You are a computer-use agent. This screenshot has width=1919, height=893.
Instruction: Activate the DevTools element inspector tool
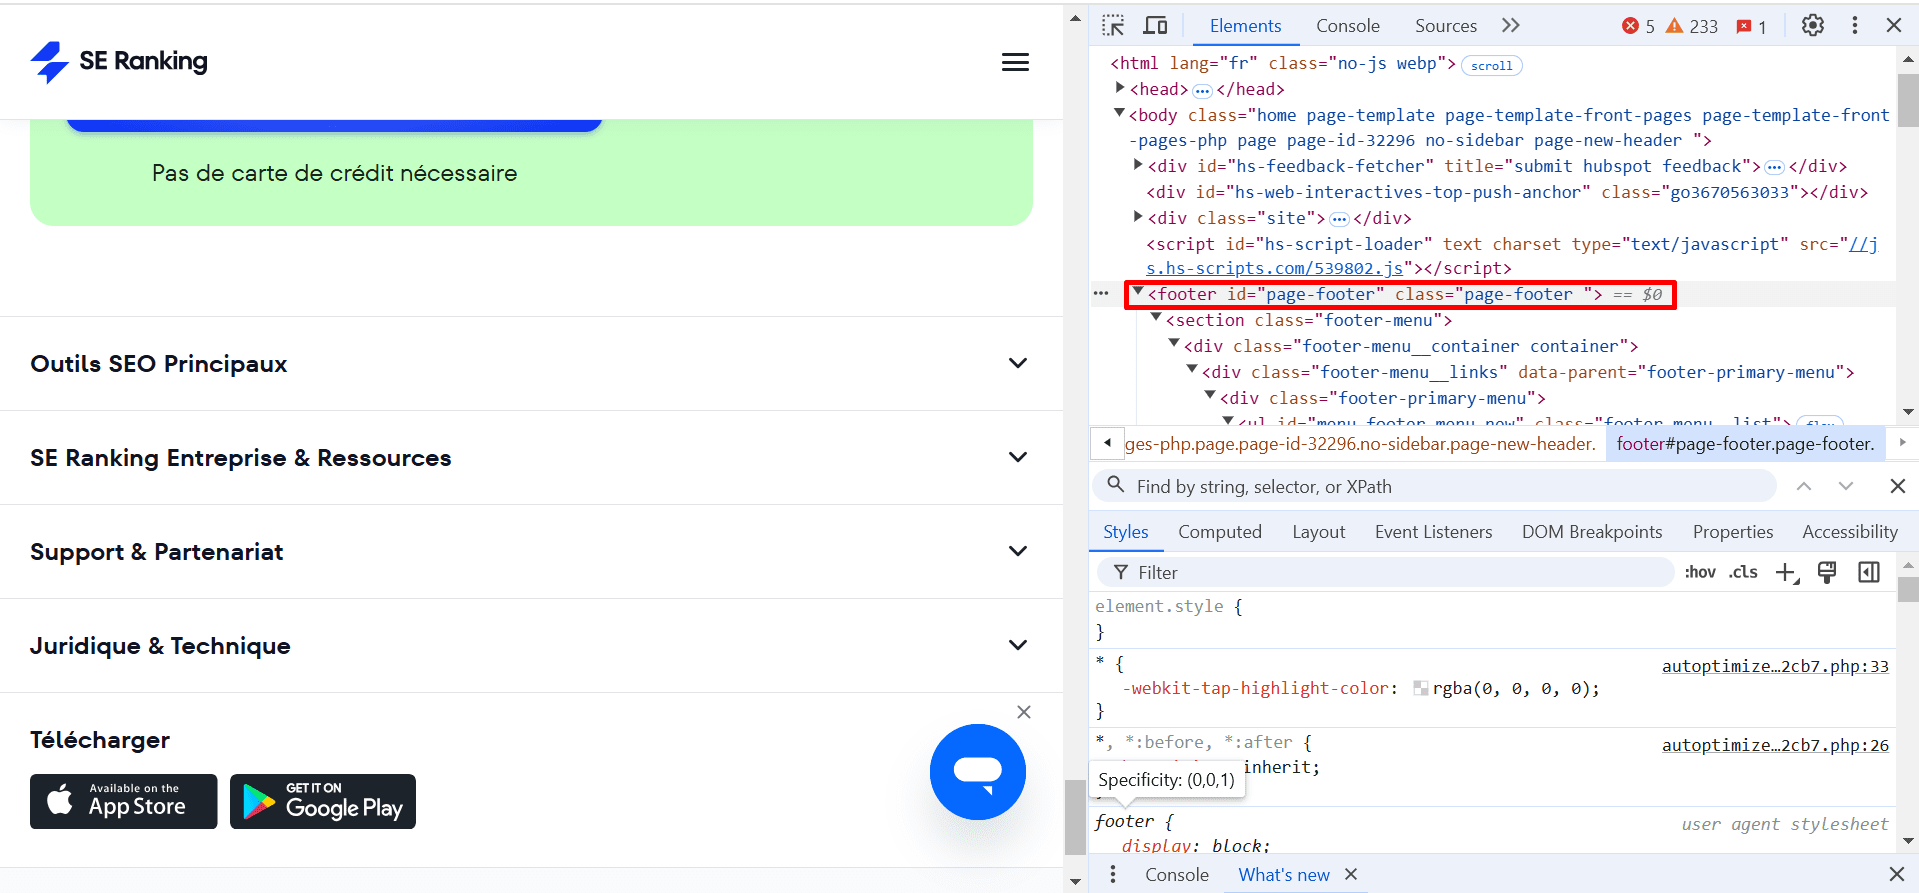pos(1113,26)
